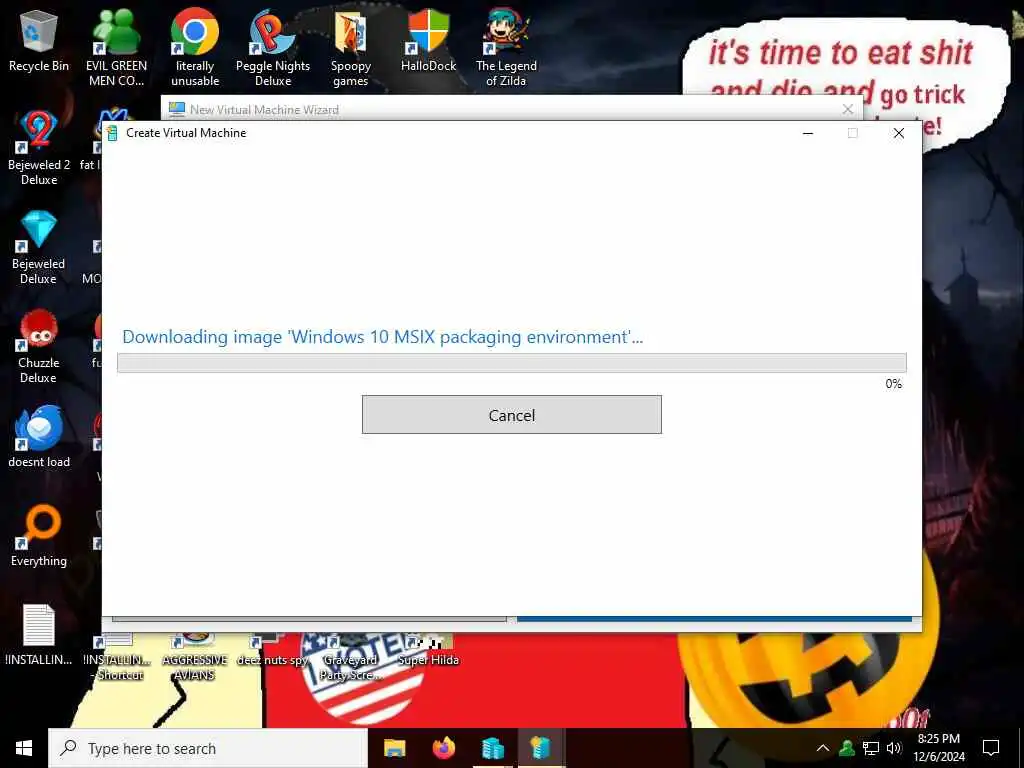This screenshot has width=1024, height=768.
Task: Minimize the Create Virtual Machine window
Action: [808, 133]
